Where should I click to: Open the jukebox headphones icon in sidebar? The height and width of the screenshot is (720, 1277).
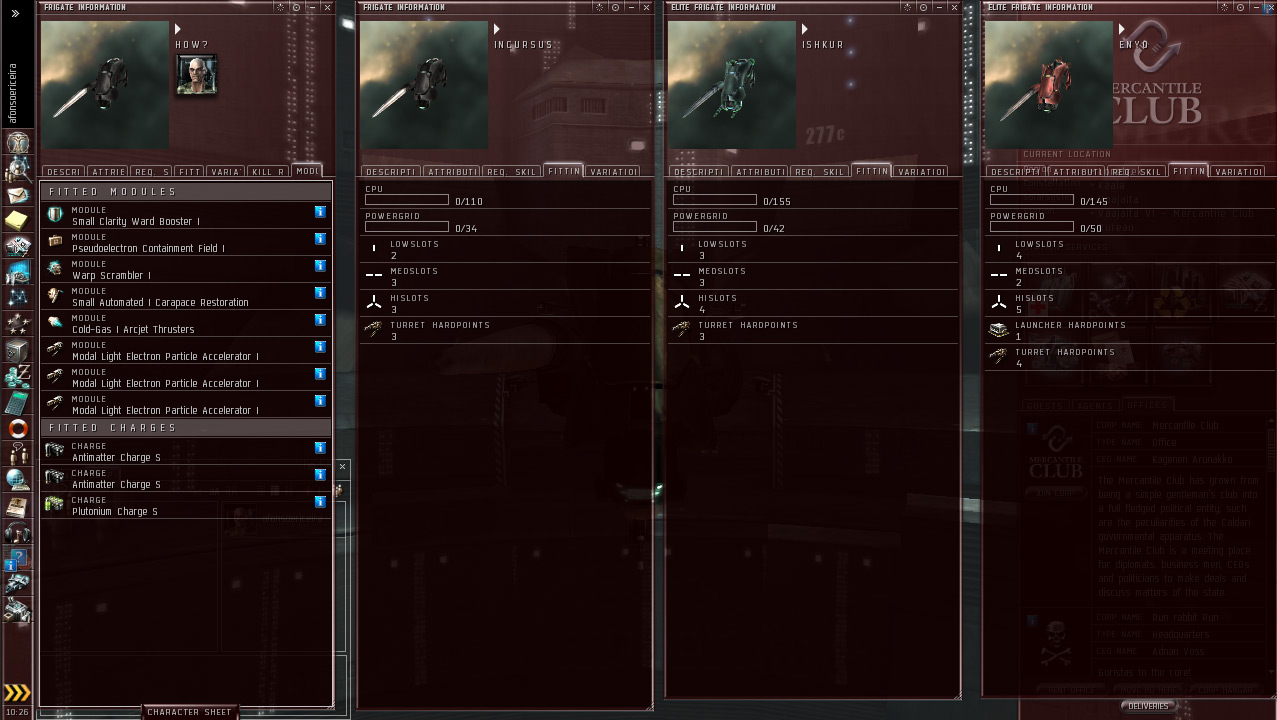pyautogui.click(x=17, y=533)
